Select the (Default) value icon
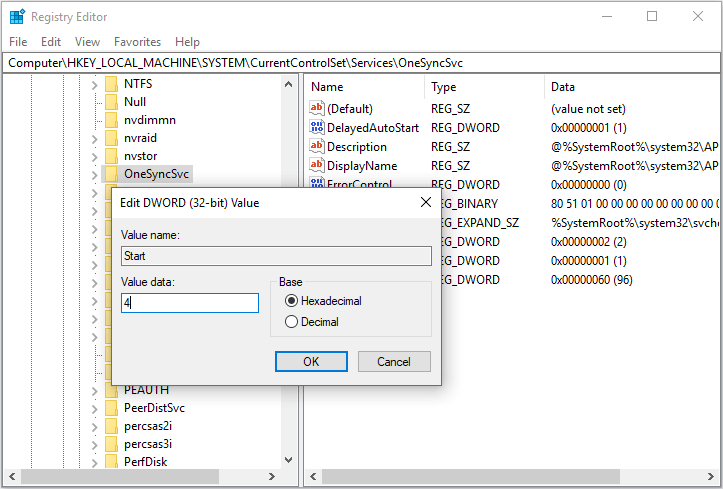 click(318, 109)
